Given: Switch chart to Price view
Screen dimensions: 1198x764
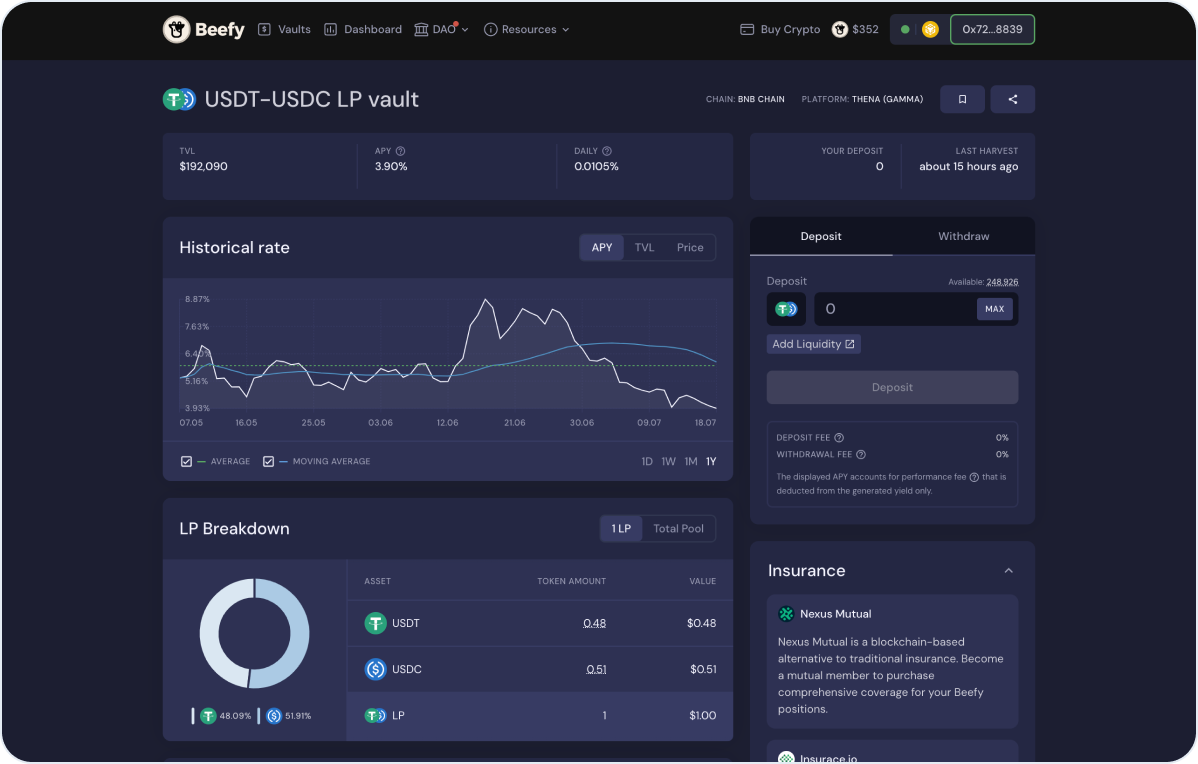Looking at the screenshot, I should (690, 248).
